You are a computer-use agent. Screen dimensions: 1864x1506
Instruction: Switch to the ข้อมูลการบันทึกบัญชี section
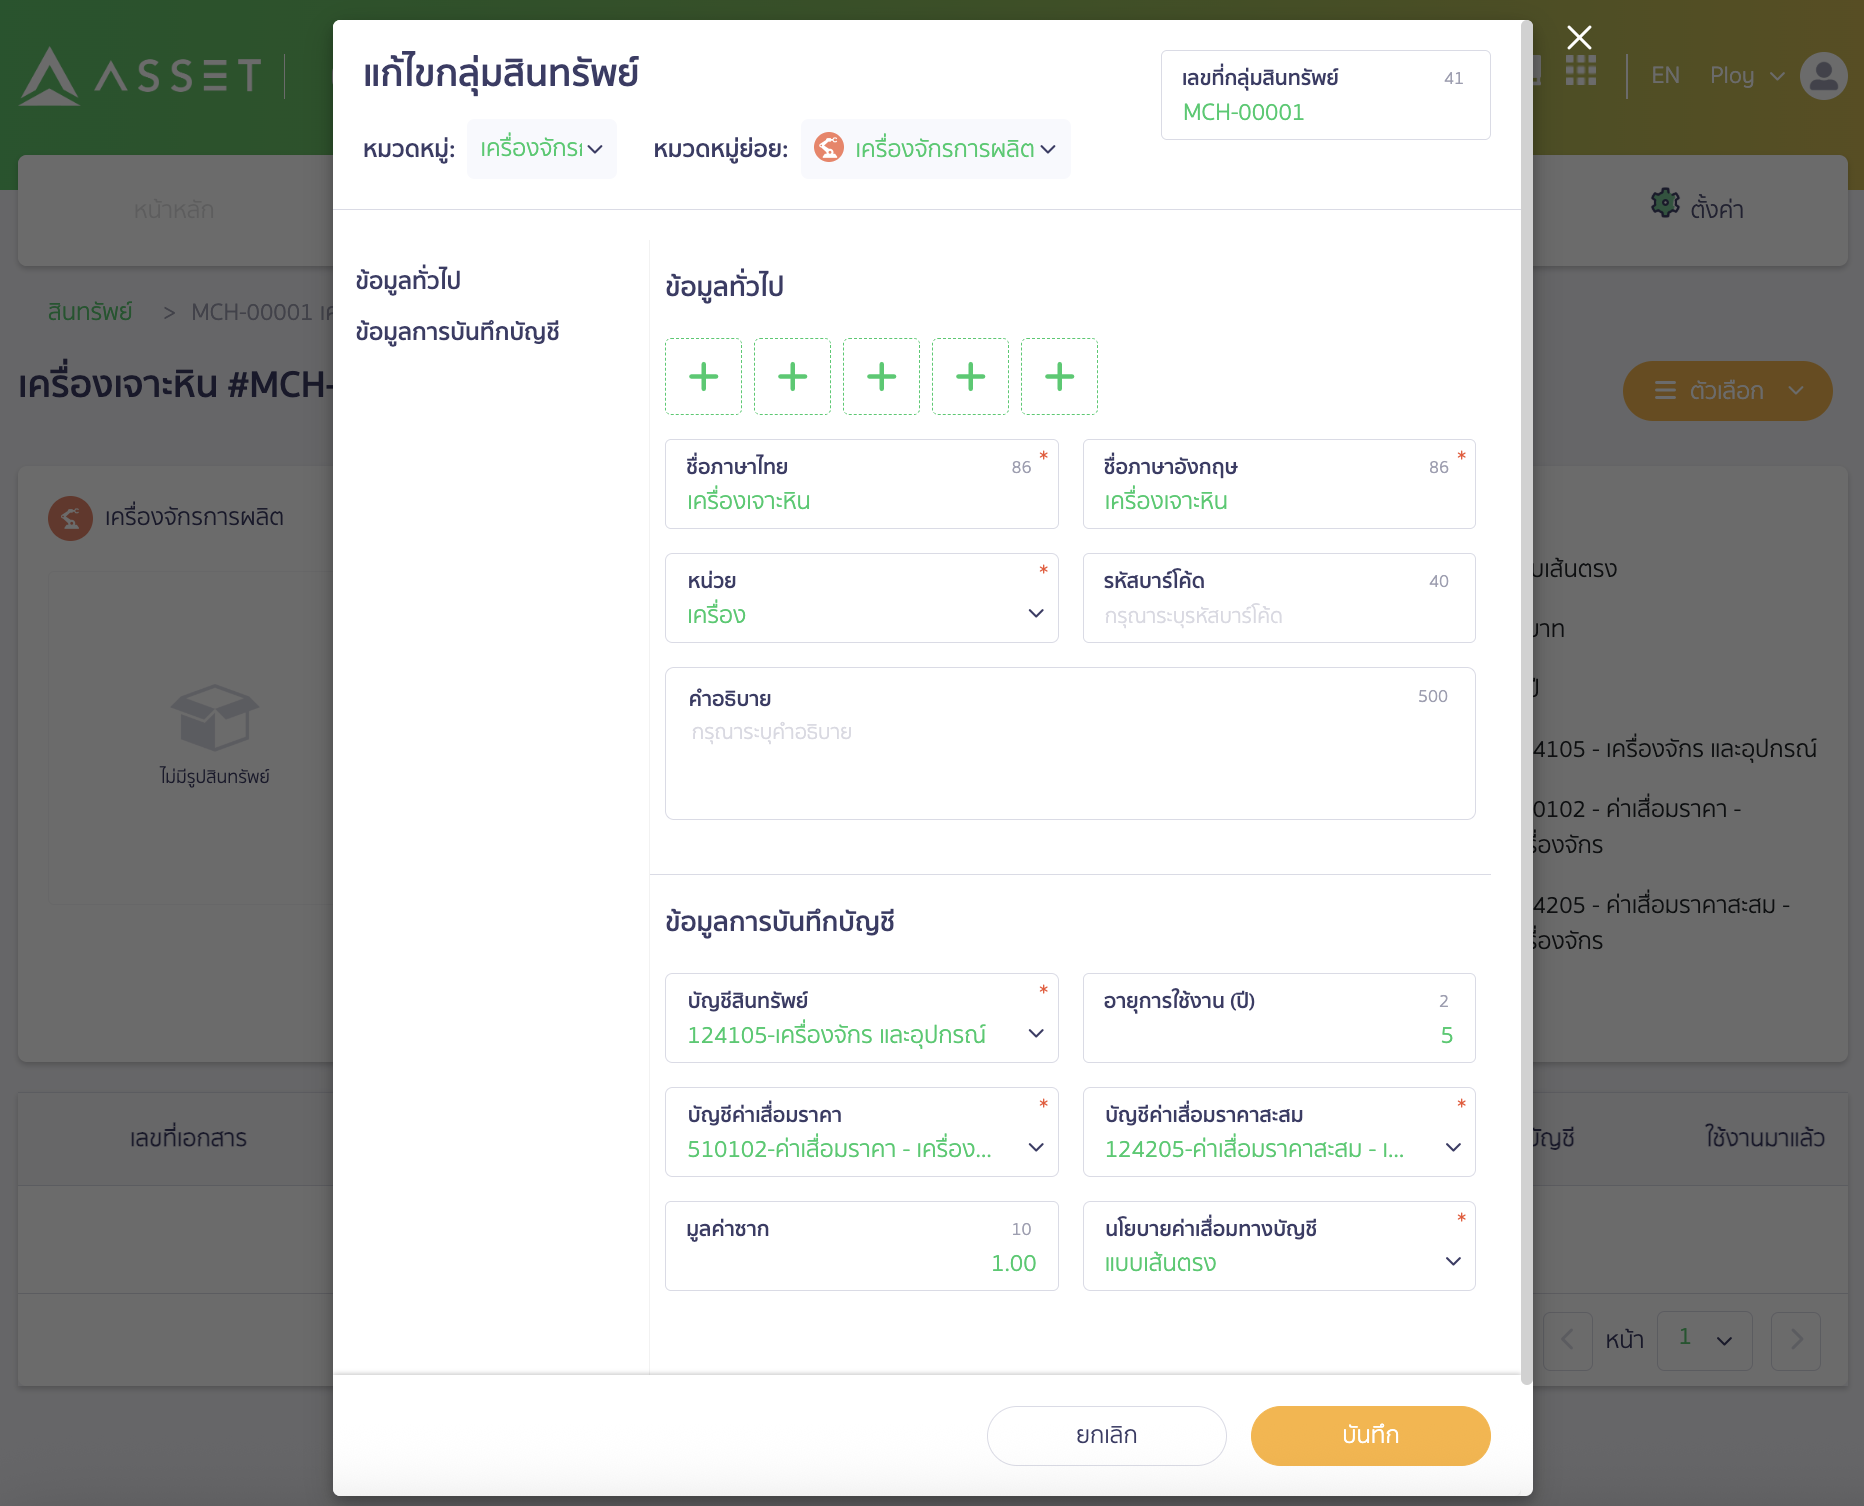pyautogui.click(x=459, y=331)
